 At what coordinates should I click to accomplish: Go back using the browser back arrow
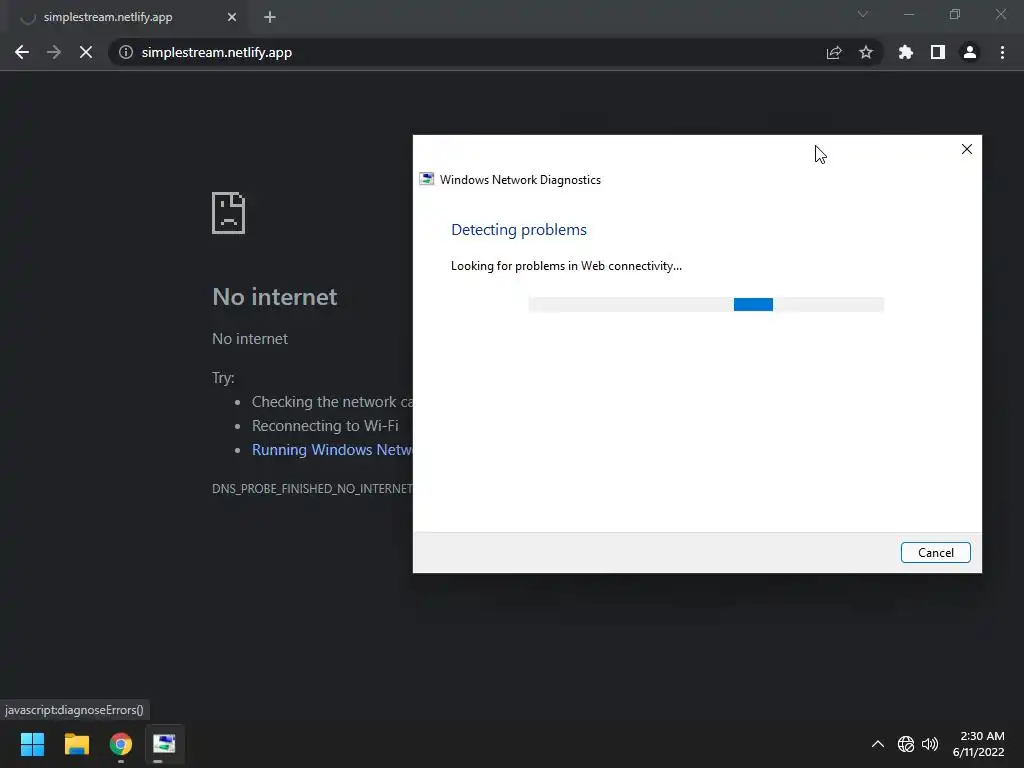click(22, 52)
